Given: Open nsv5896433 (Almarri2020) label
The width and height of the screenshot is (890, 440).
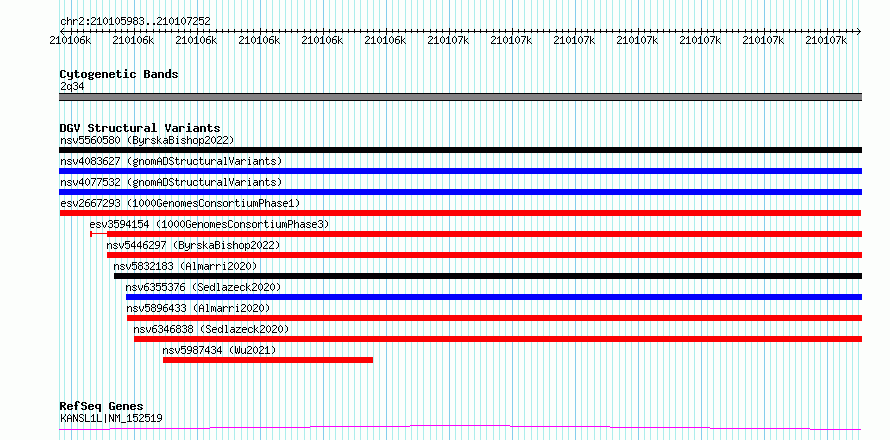Looking at the screenshot, I should click(x=199, y=308).
